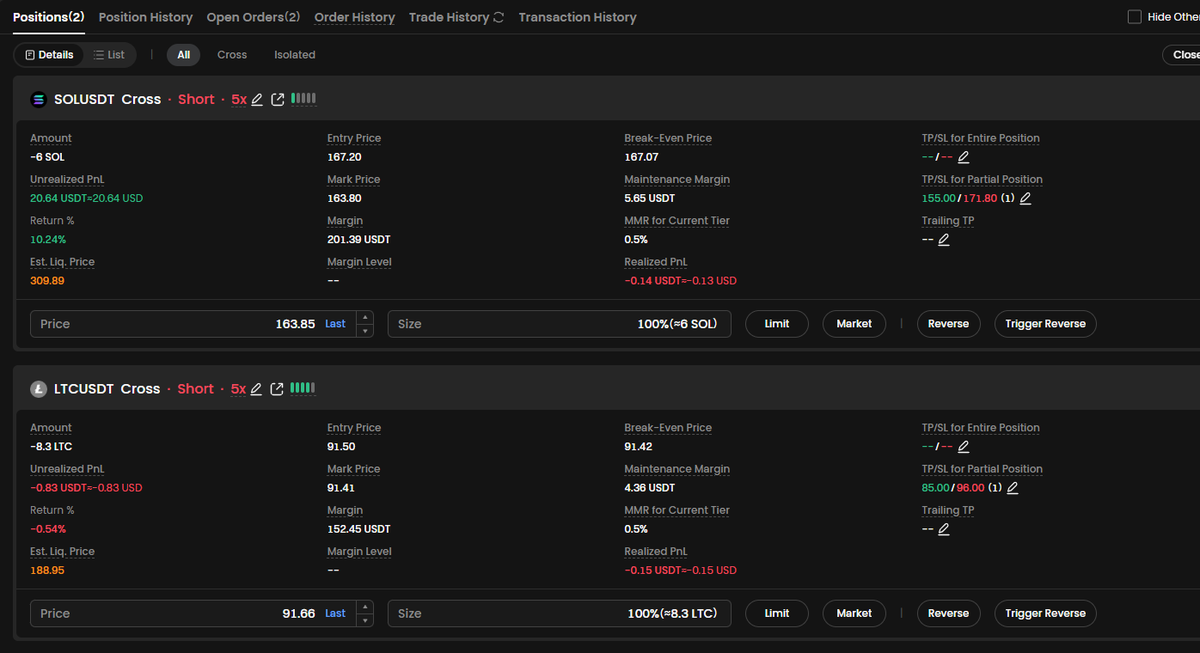
Task: Click the pencil icon to edit SOLUSDT leverage
Action: click(258, 99)
